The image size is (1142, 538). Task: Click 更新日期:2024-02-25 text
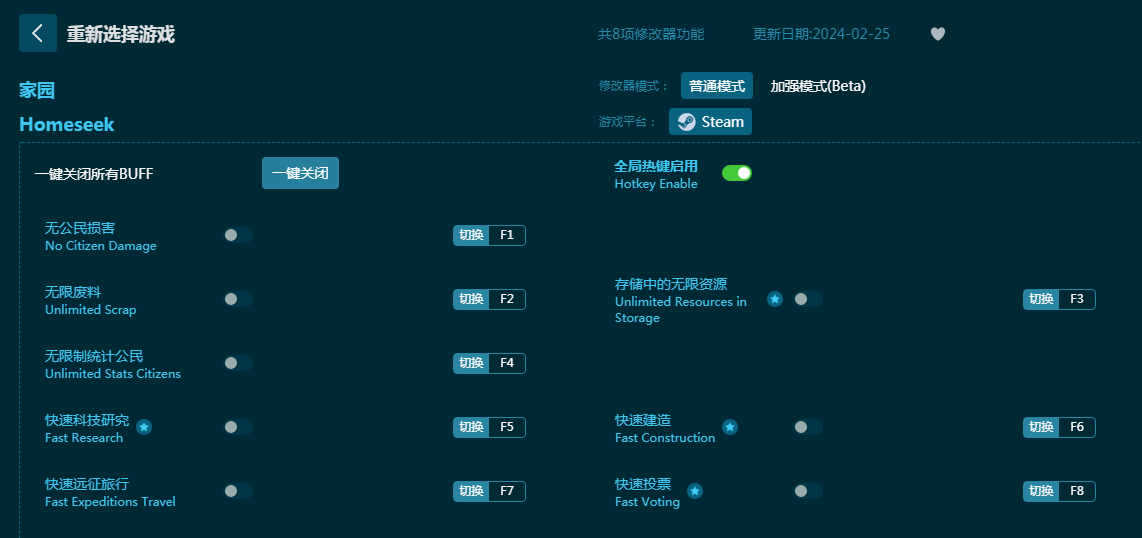pyautogui.click(x=821, y=34)
